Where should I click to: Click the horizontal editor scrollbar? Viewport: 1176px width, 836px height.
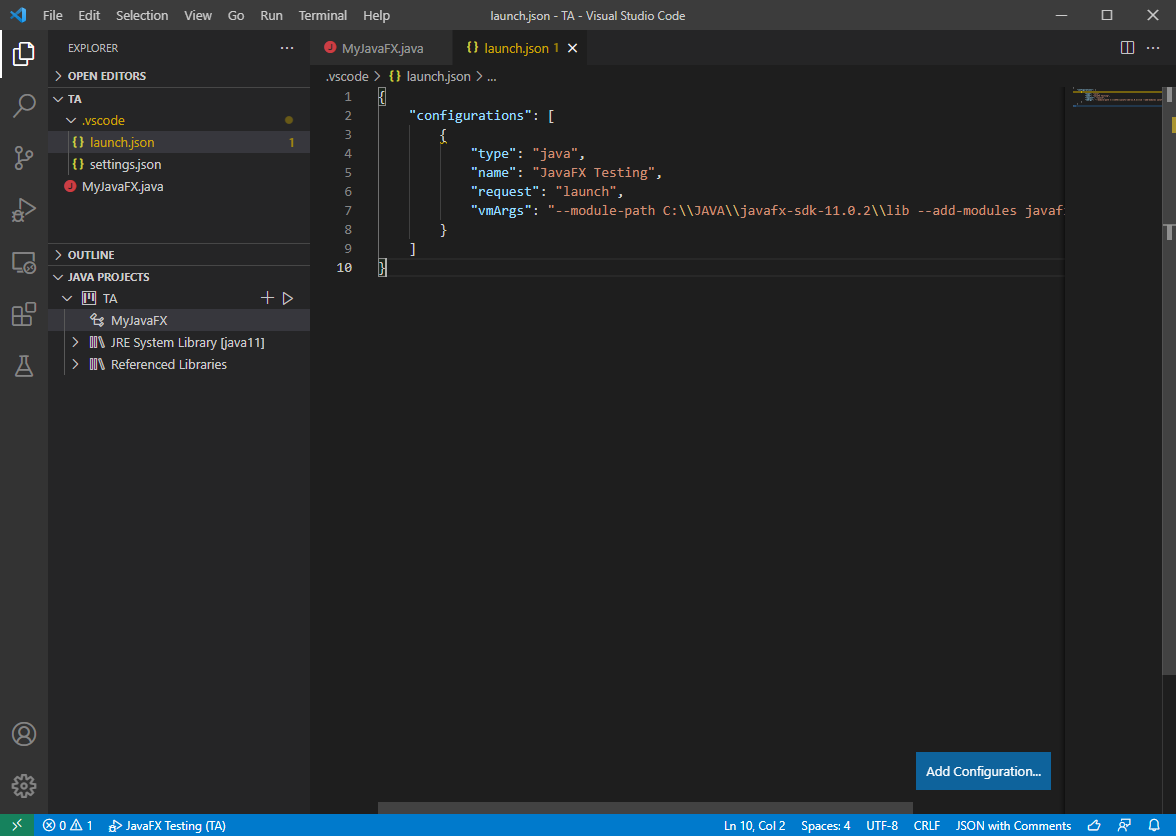click(x=645, y=808)
